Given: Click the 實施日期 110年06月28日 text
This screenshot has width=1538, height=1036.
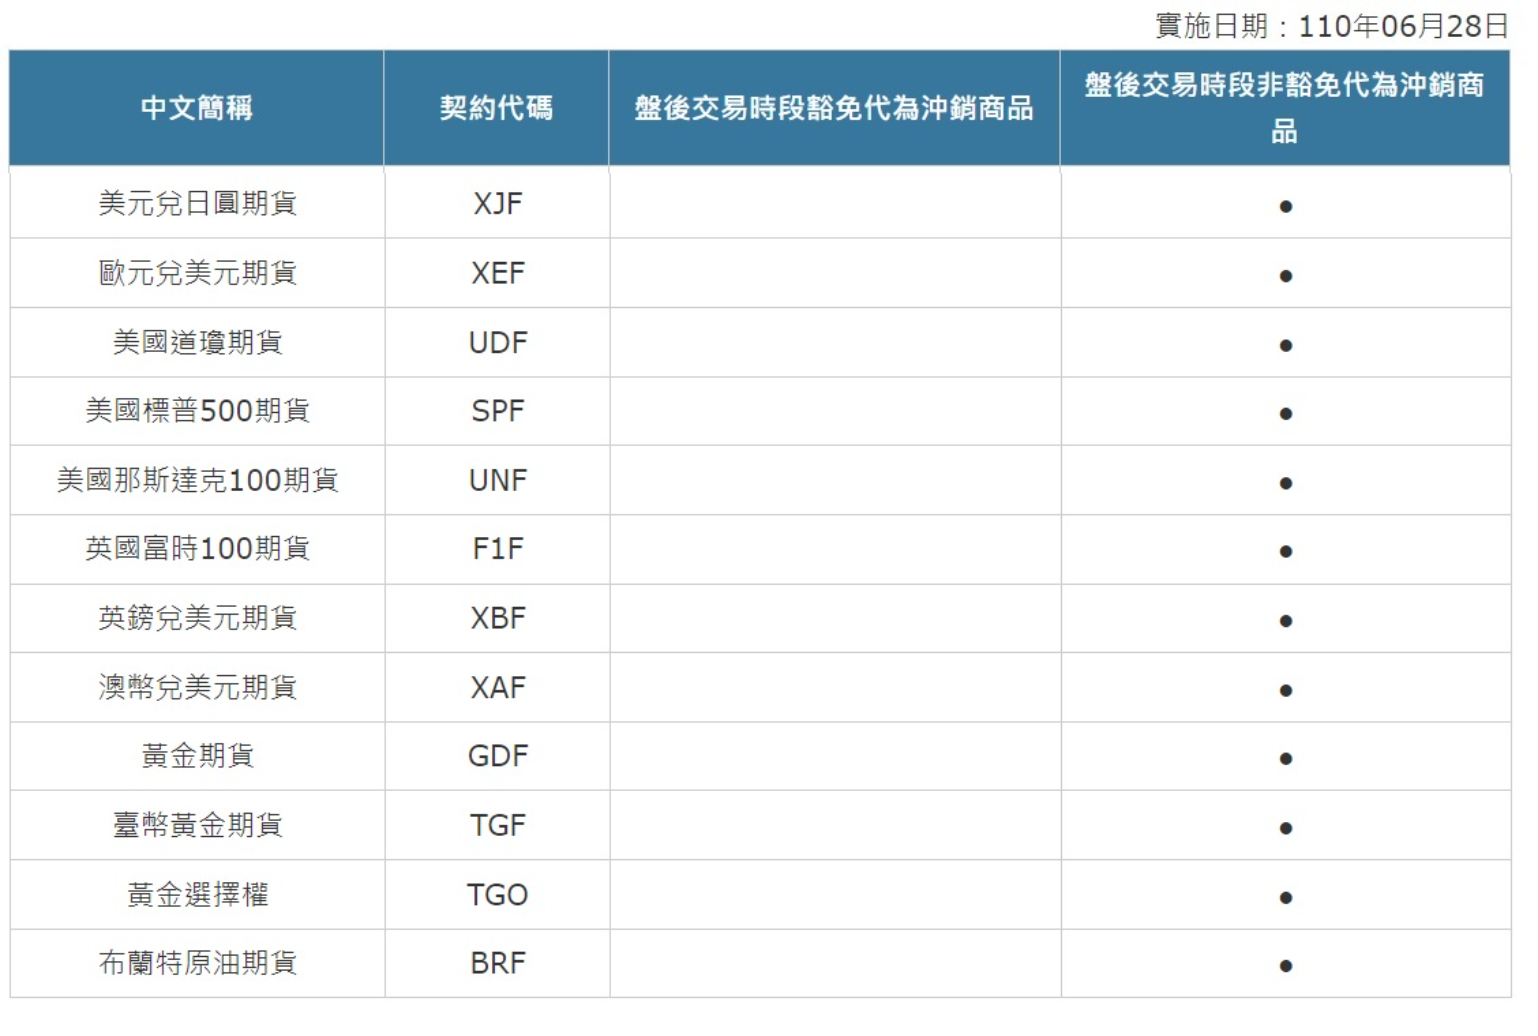Looking at the screenshot, I should pyautogui.click(x=1331, y=26).
